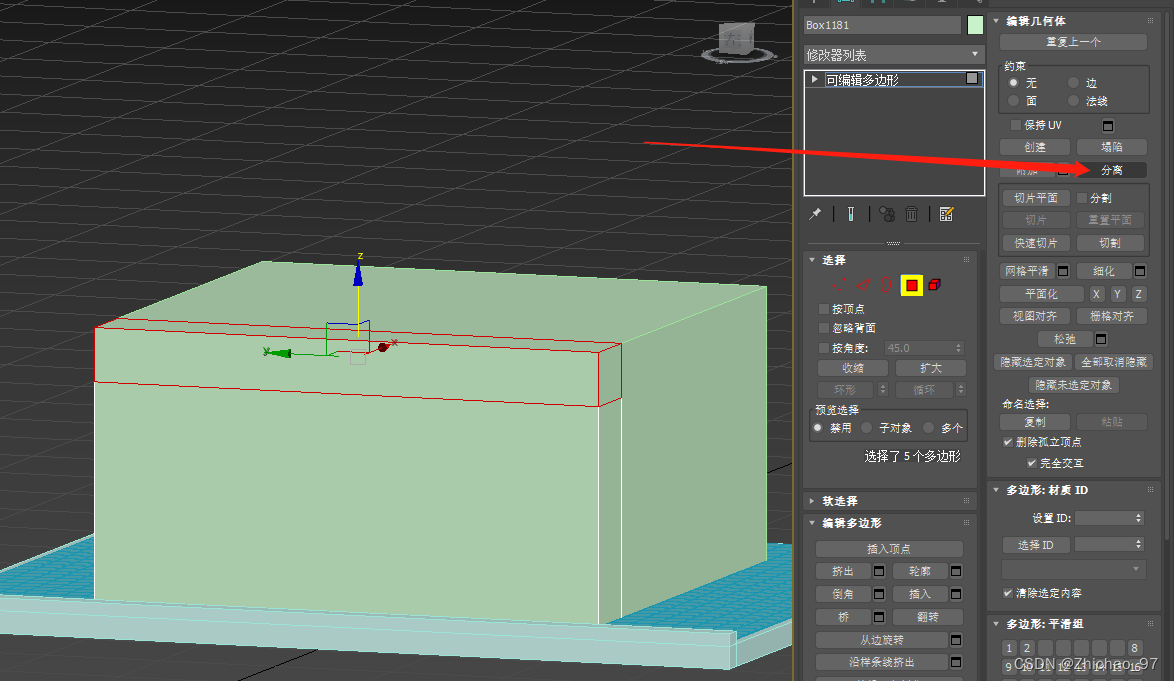Image resolution: width=1174 pixels, height=681 pixels.
Task: Select the highlighted Polygon sub-object level icon
Action: (911, 285)
